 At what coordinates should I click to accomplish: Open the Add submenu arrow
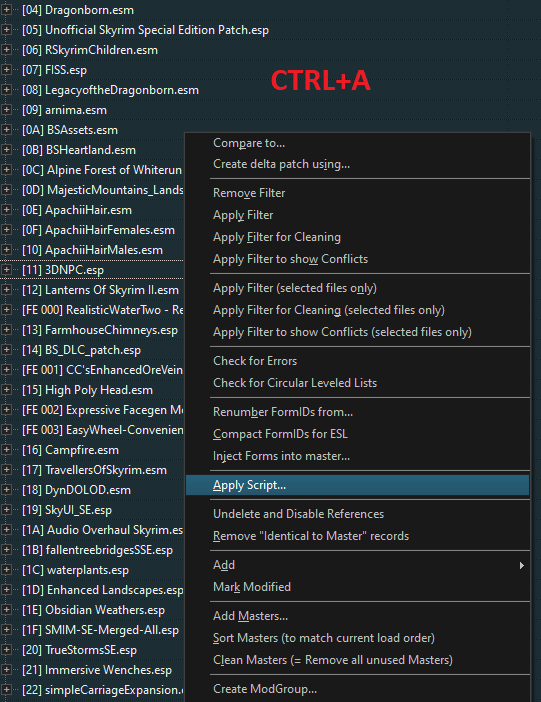521,565
